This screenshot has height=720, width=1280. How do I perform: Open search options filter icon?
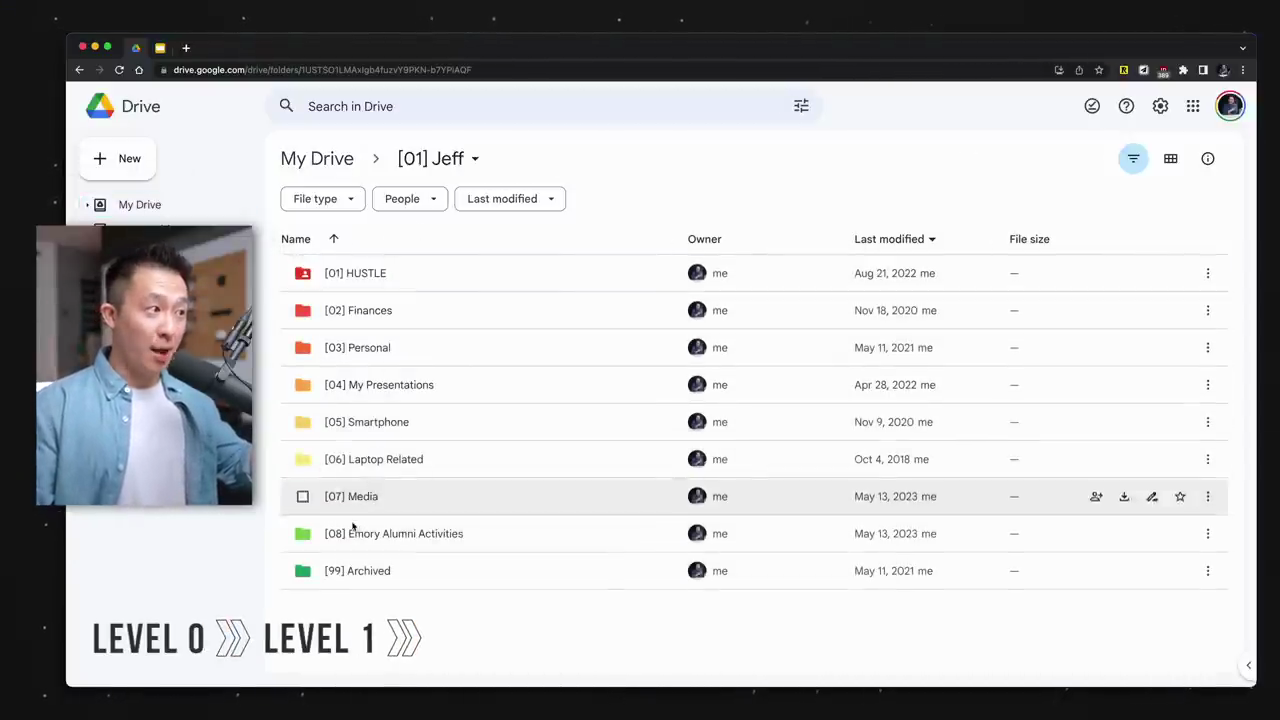(x=801, y=106)
